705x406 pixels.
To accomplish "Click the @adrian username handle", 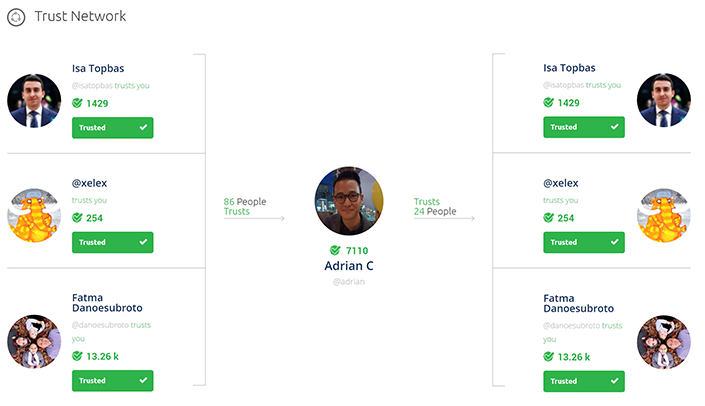I will coord(349,282).
